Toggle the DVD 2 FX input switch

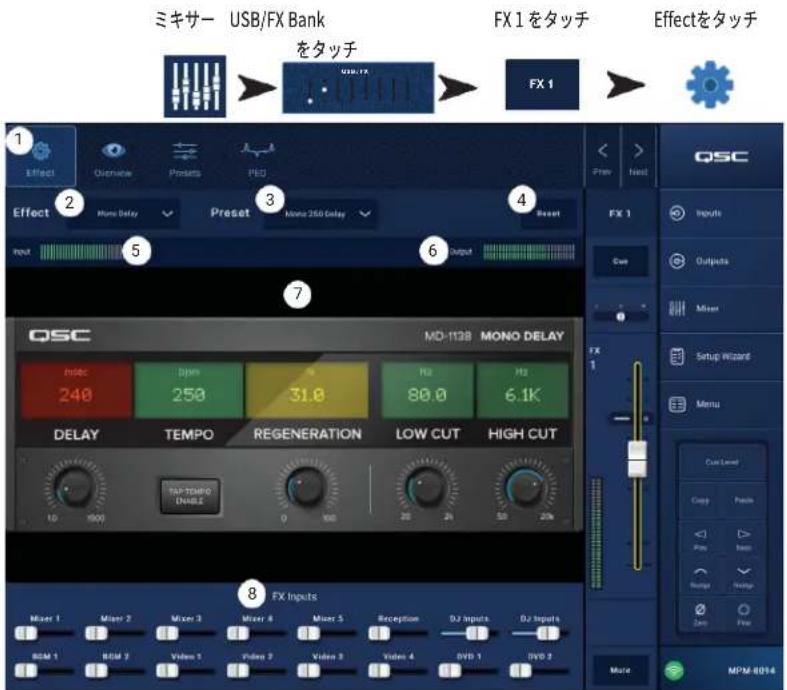coord(539,670)
